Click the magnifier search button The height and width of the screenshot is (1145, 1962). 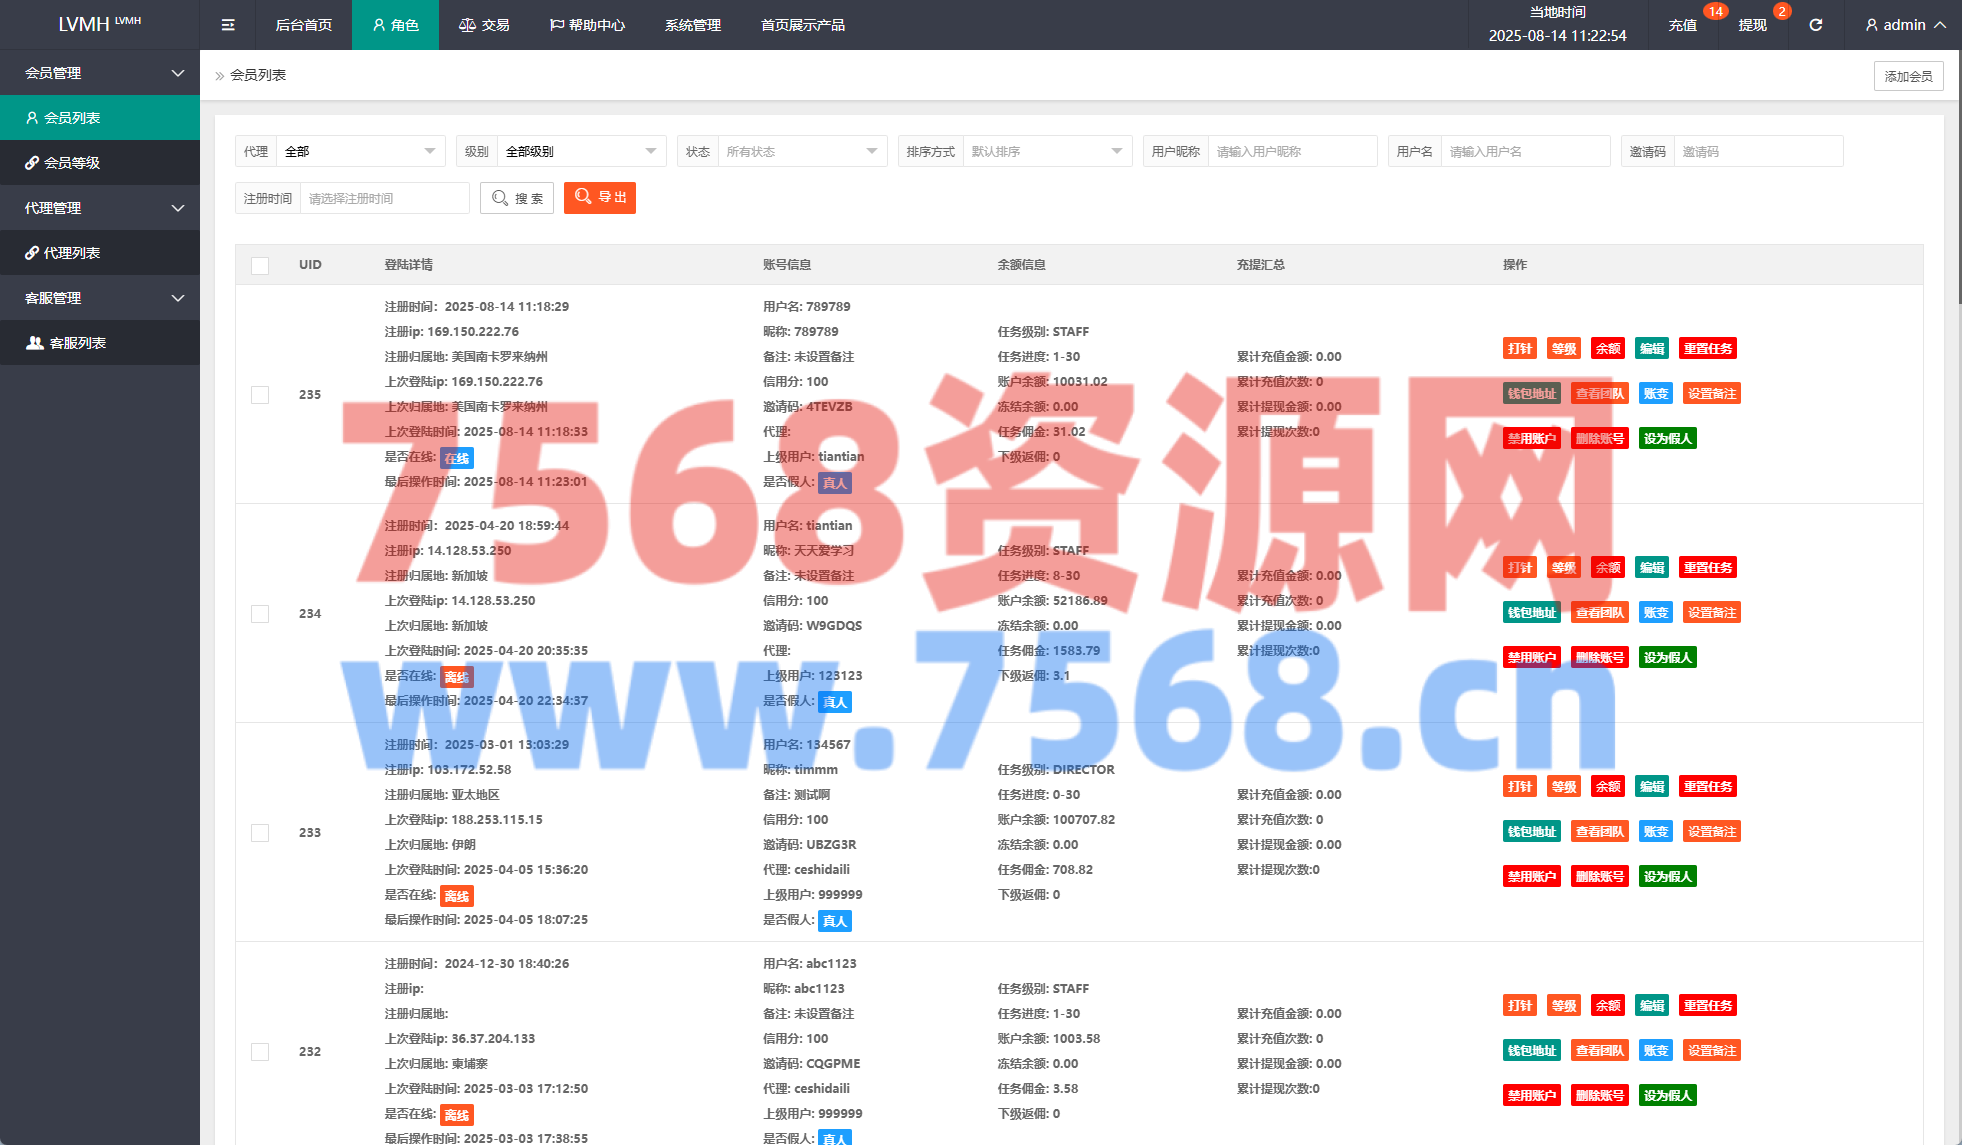click(x=517, y=198)
